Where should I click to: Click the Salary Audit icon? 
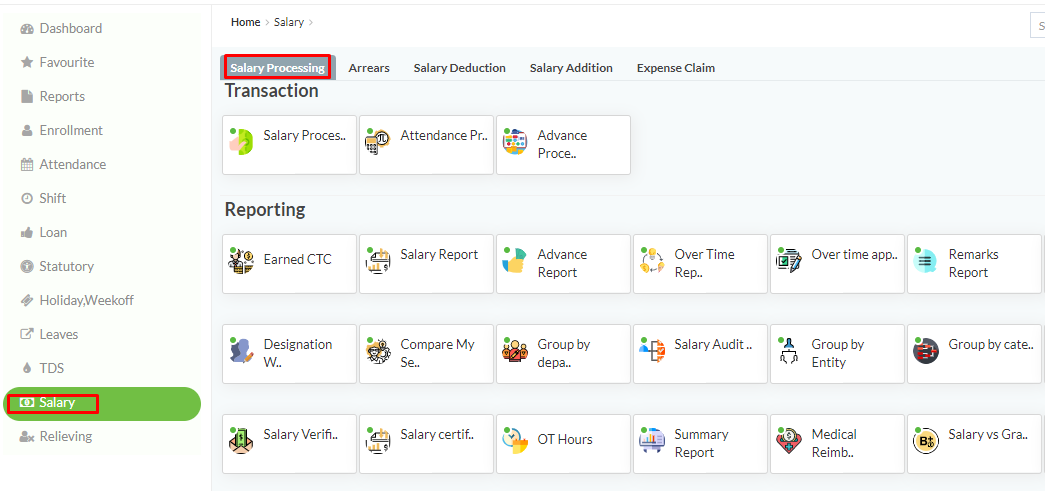652,350
